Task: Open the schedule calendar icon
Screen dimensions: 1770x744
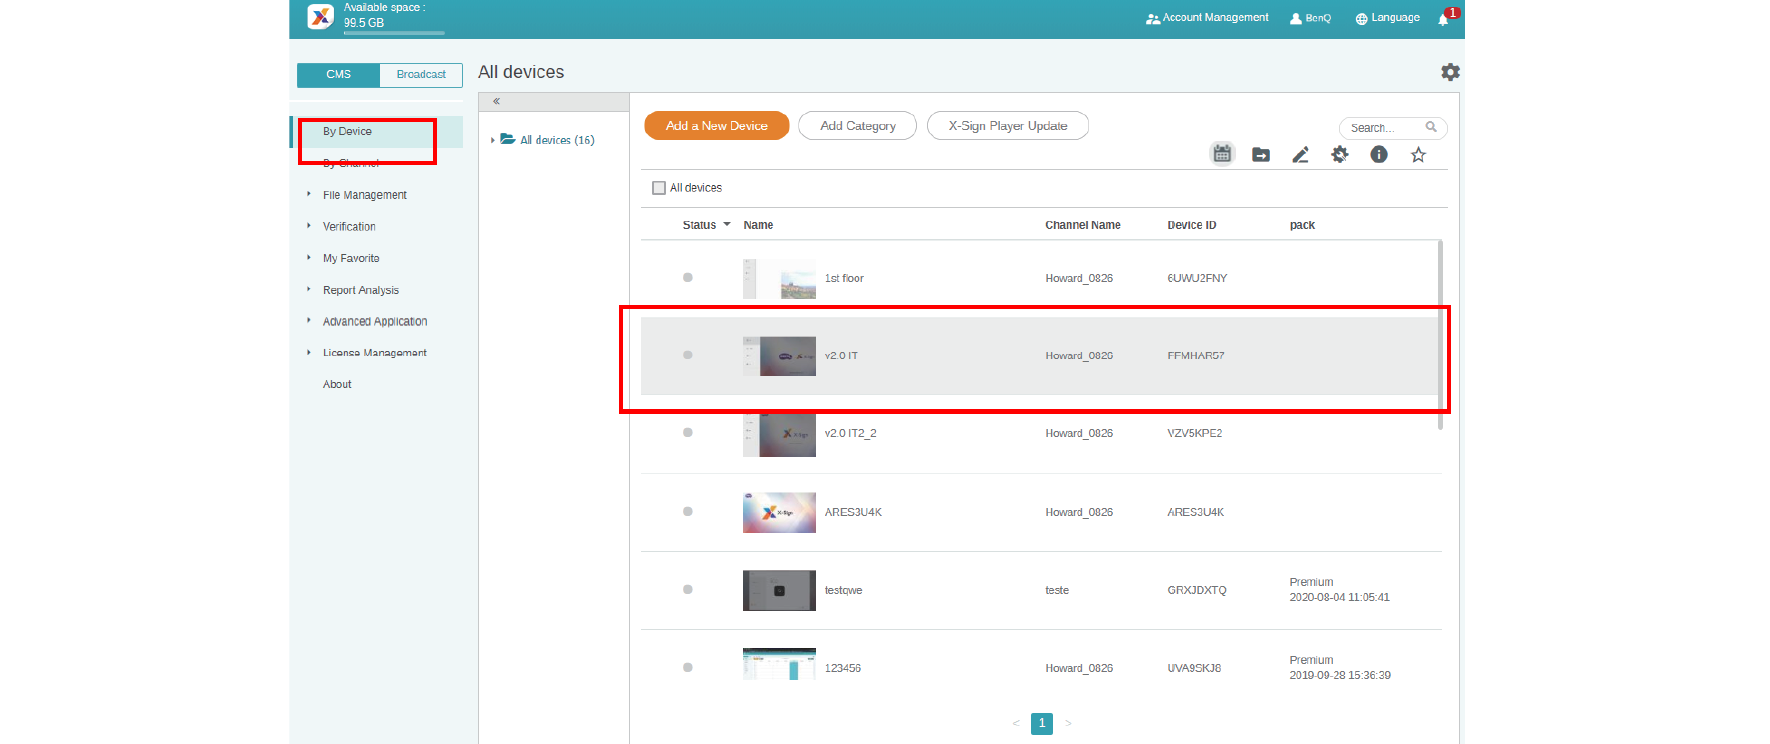Action: (x=1222, y=154)
